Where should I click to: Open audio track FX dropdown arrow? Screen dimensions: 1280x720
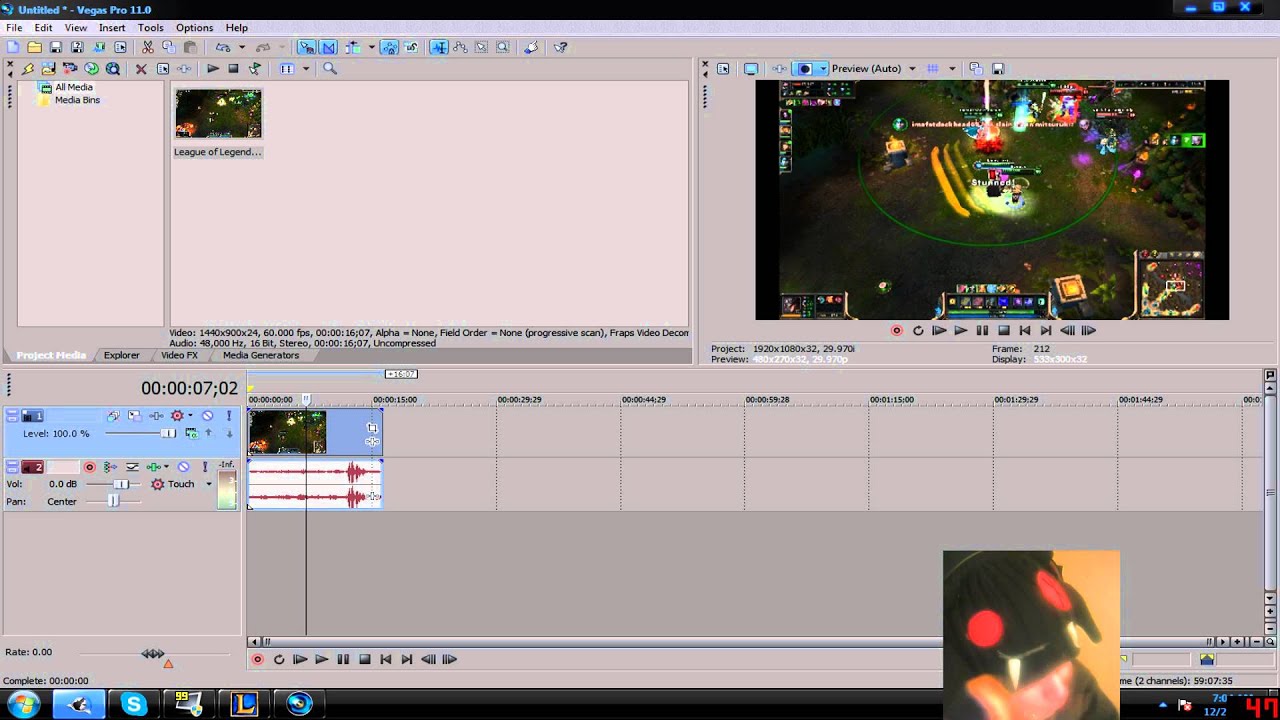(x=165, y=467)
